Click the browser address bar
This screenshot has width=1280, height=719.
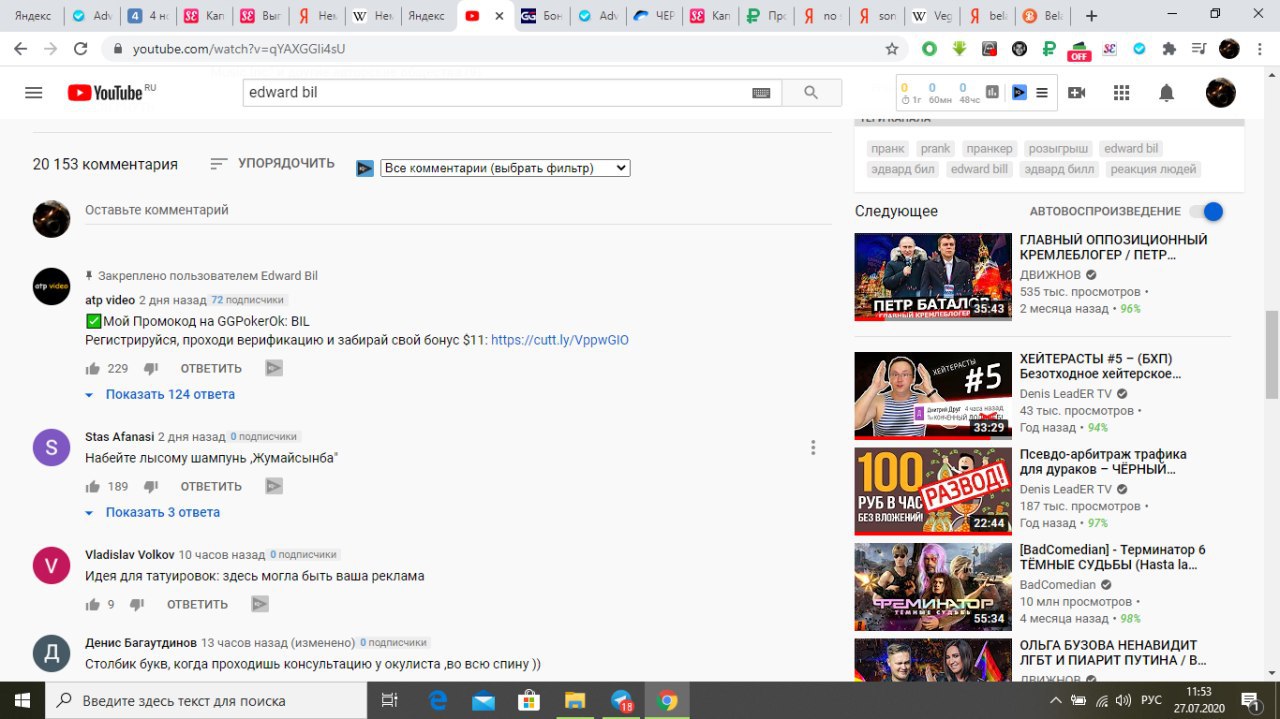(500, 48)
